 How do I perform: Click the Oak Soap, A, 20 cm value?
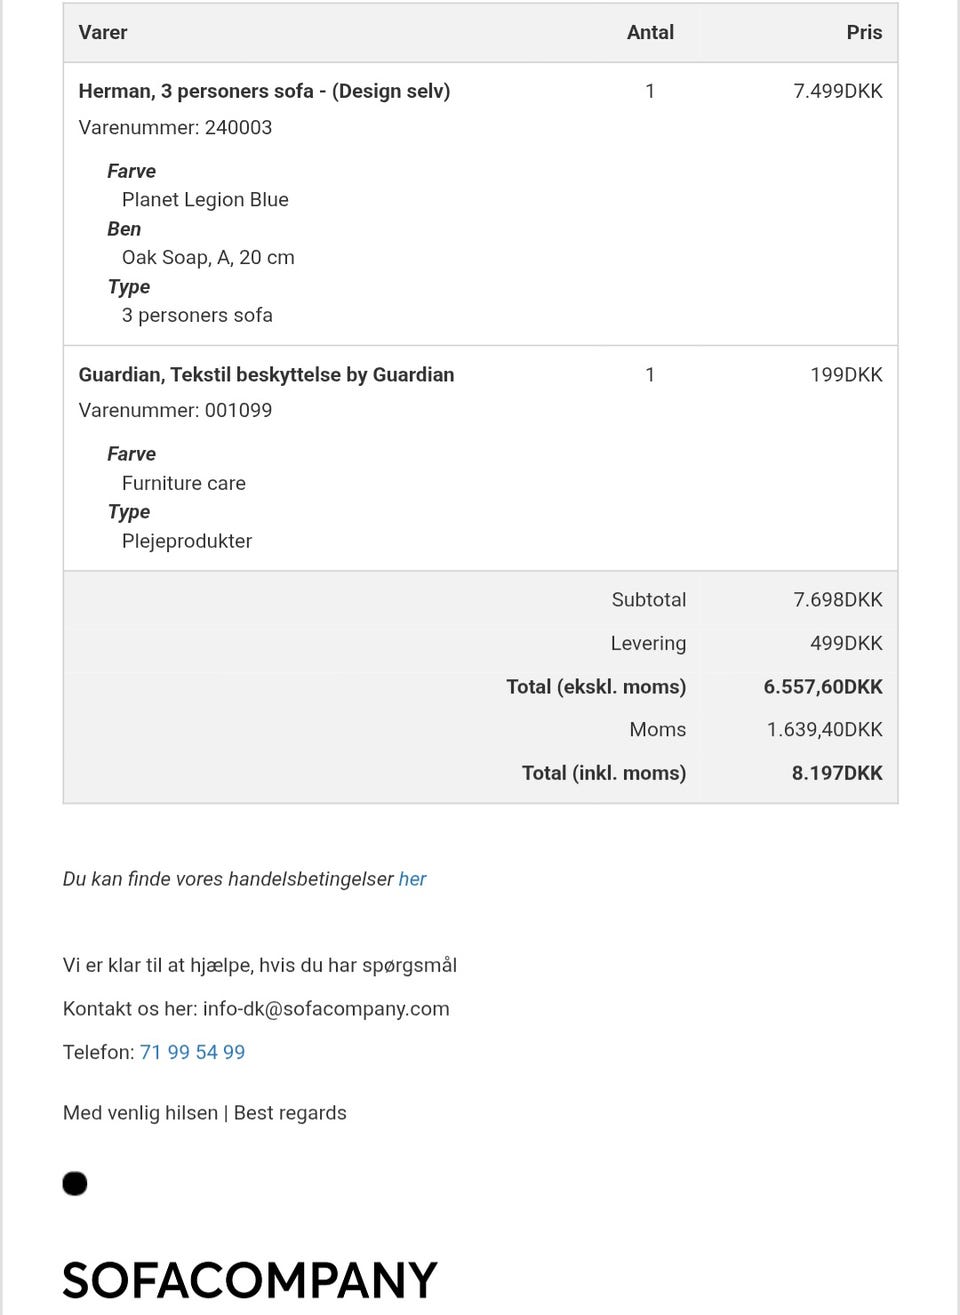pos(208,257)
